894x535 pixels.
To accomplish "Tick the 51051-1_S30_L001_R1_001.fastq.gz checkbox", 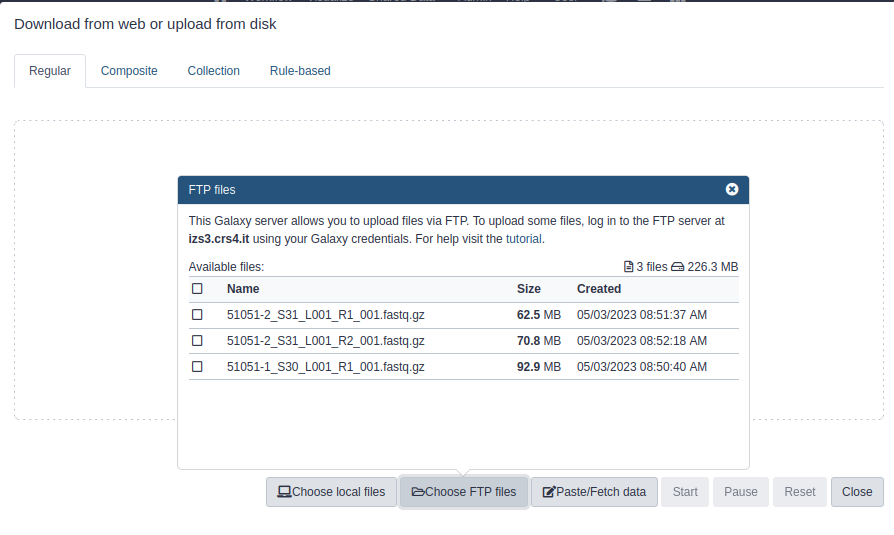I will pos(197,367).
